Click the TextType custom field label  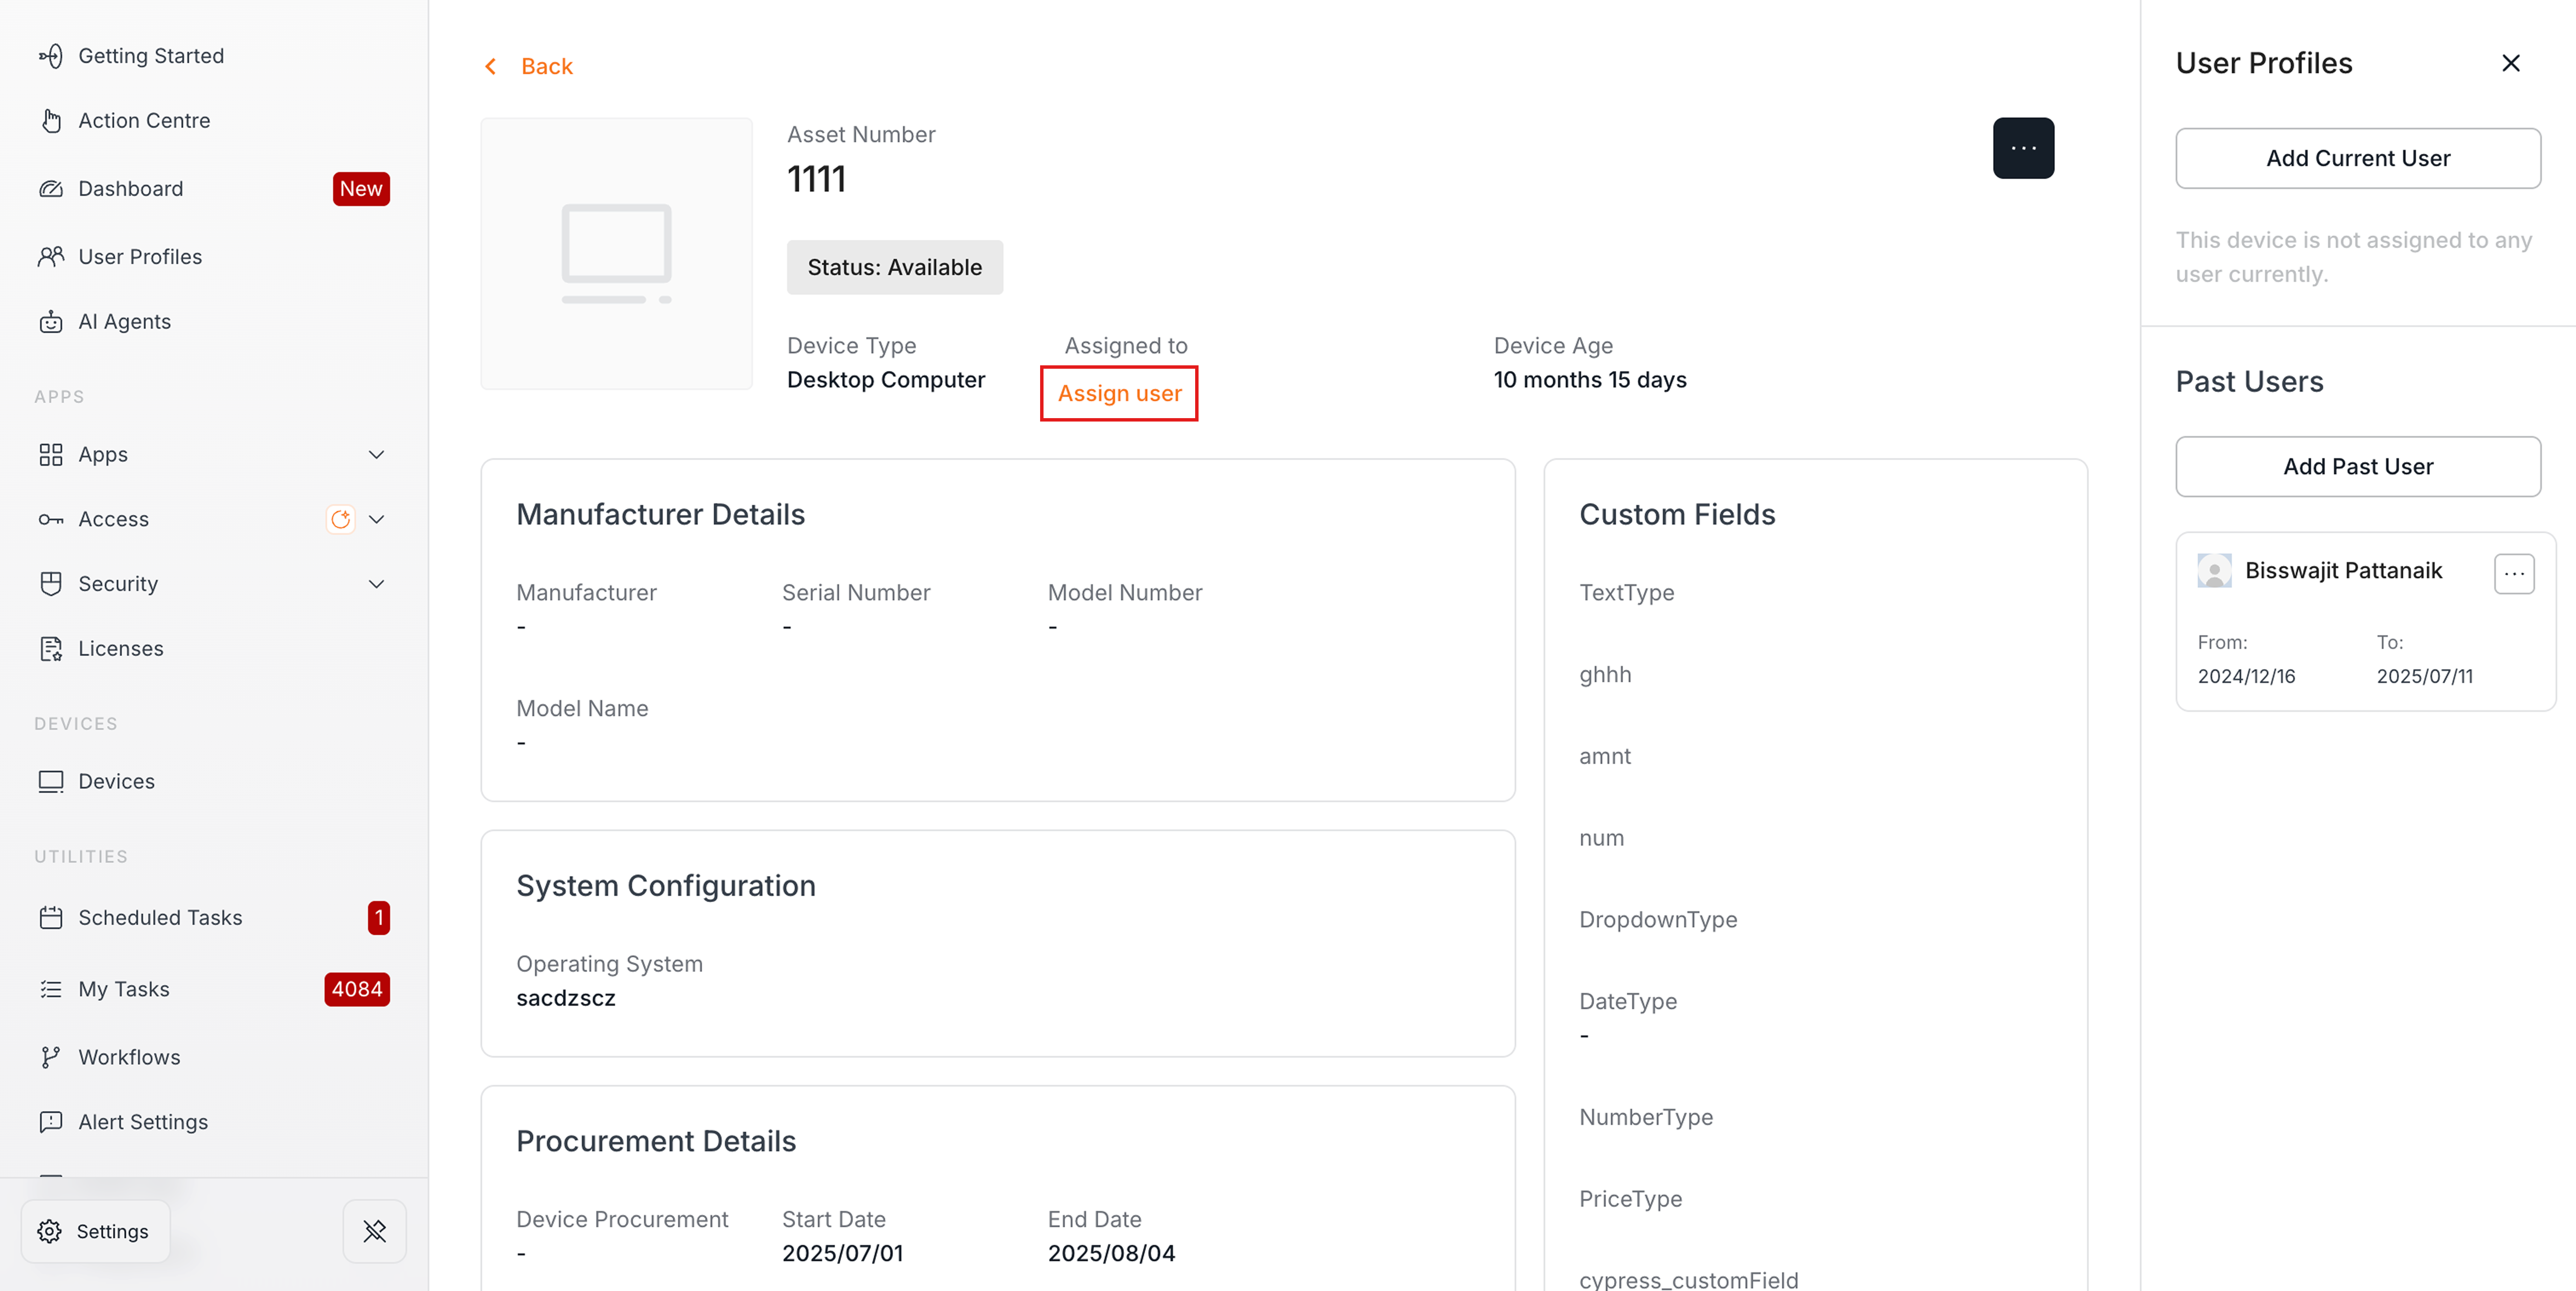click(1626, 593)
